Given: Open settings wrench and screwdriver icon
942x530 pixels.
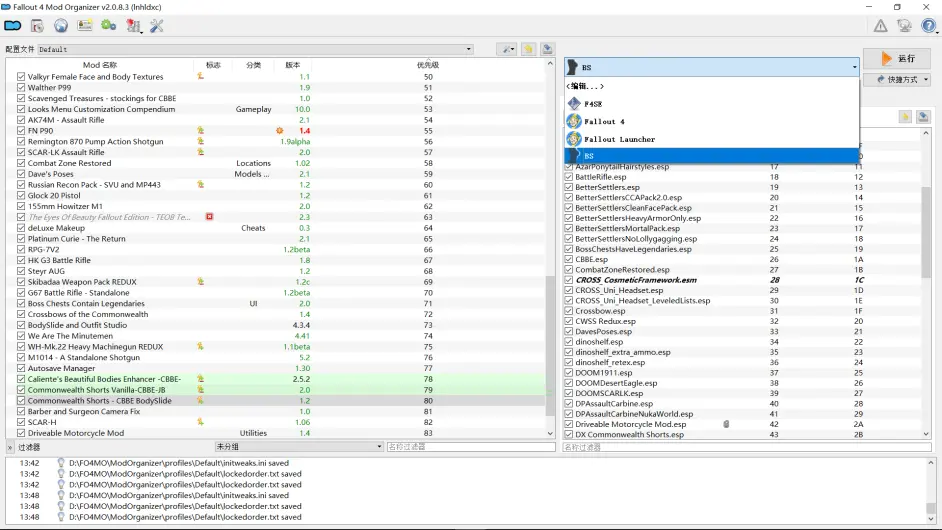Looking at the screenshot, I should pyautogui.click(x=157, y=26).
